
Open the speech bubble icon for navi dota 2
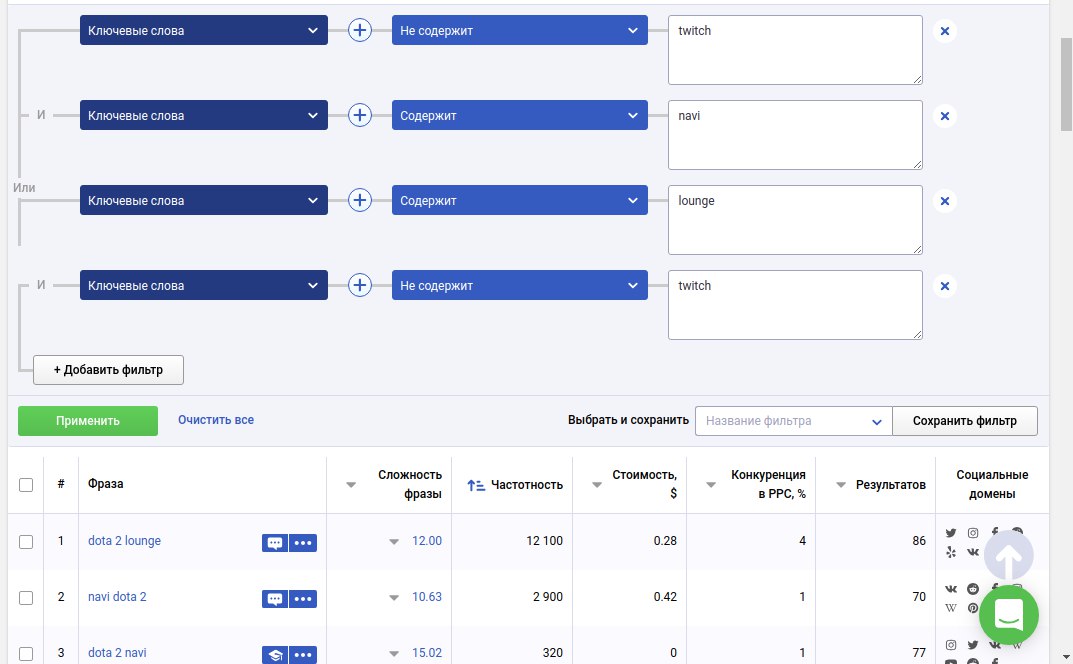coord(274,599)
